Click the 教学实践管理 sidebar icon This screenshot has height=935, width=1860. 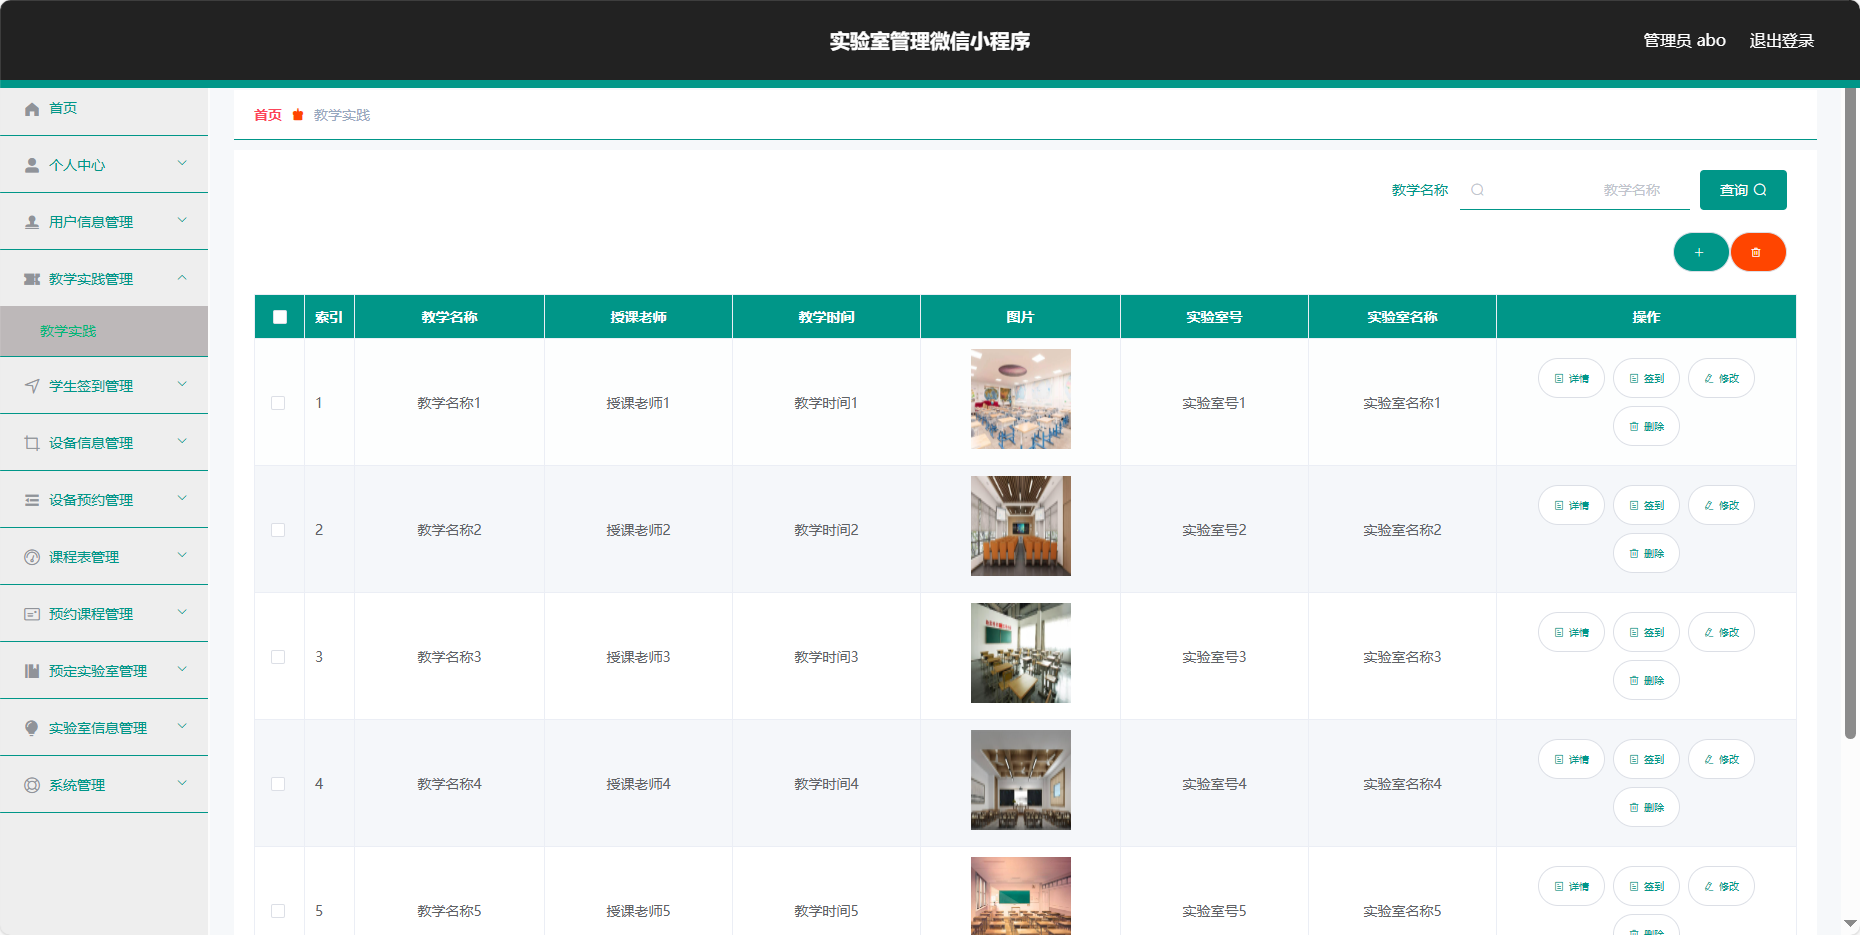[32, 280]
